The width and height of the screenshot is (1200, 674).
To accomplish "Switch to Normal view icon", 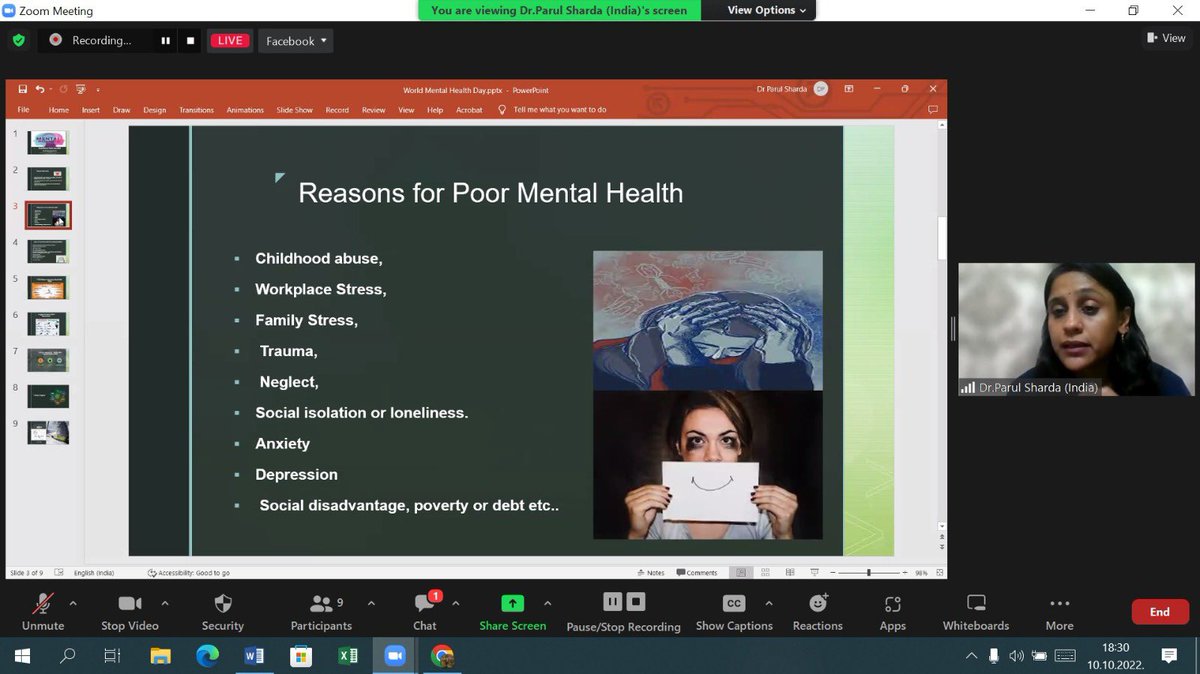I will pos(741,573).
